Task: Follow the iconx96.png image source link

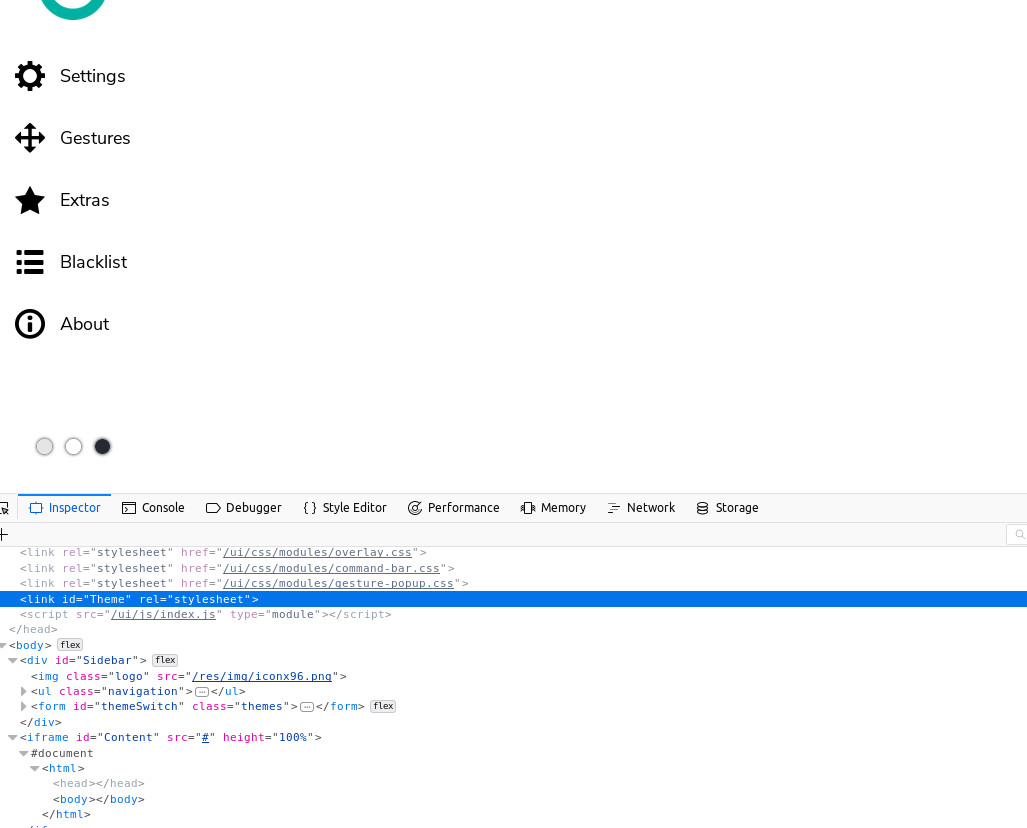Action: coord(261,676)
